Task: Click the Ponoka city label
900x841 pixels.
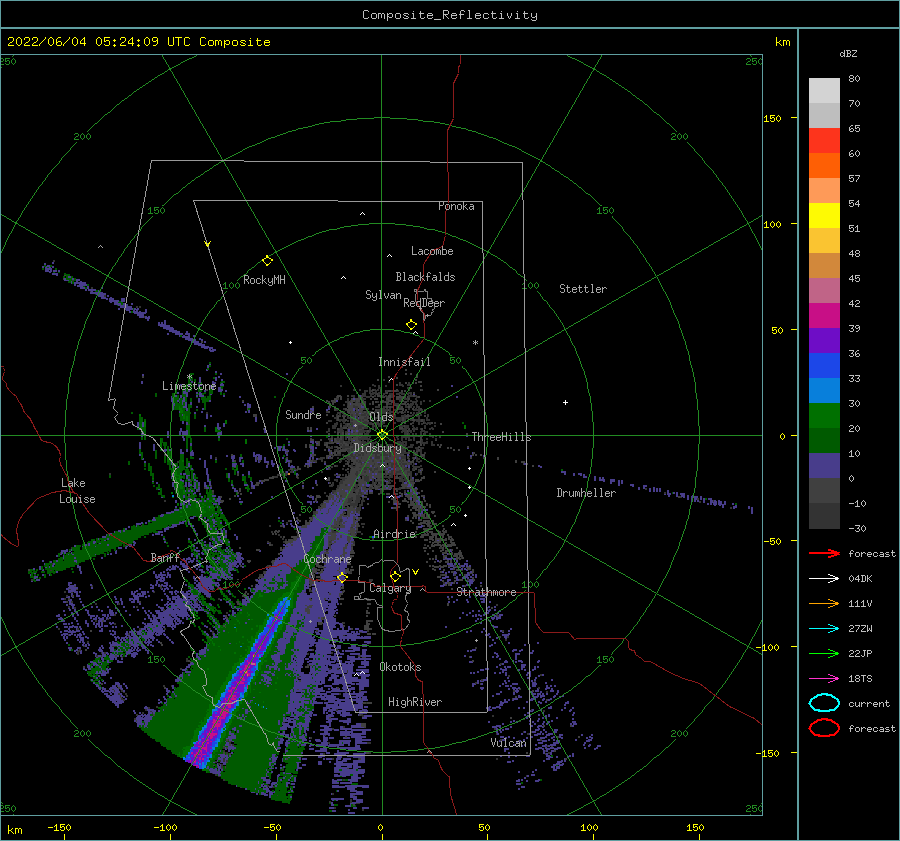Action: [x=456, y=206]
